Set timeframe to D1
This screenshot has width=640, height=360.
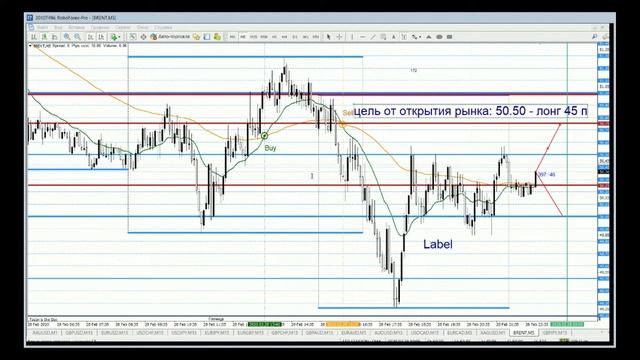click(295, 37)
